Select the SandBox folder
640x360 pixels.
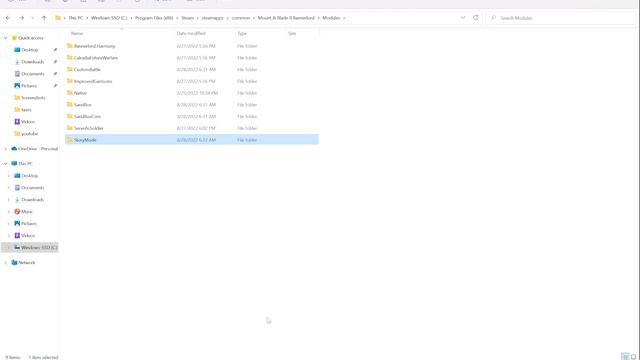pyautogui.click(x=192, y=105)
